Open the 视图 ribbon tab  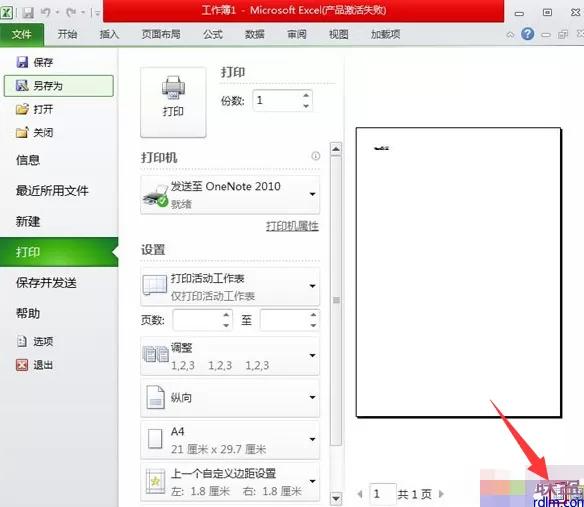(339, 35)
